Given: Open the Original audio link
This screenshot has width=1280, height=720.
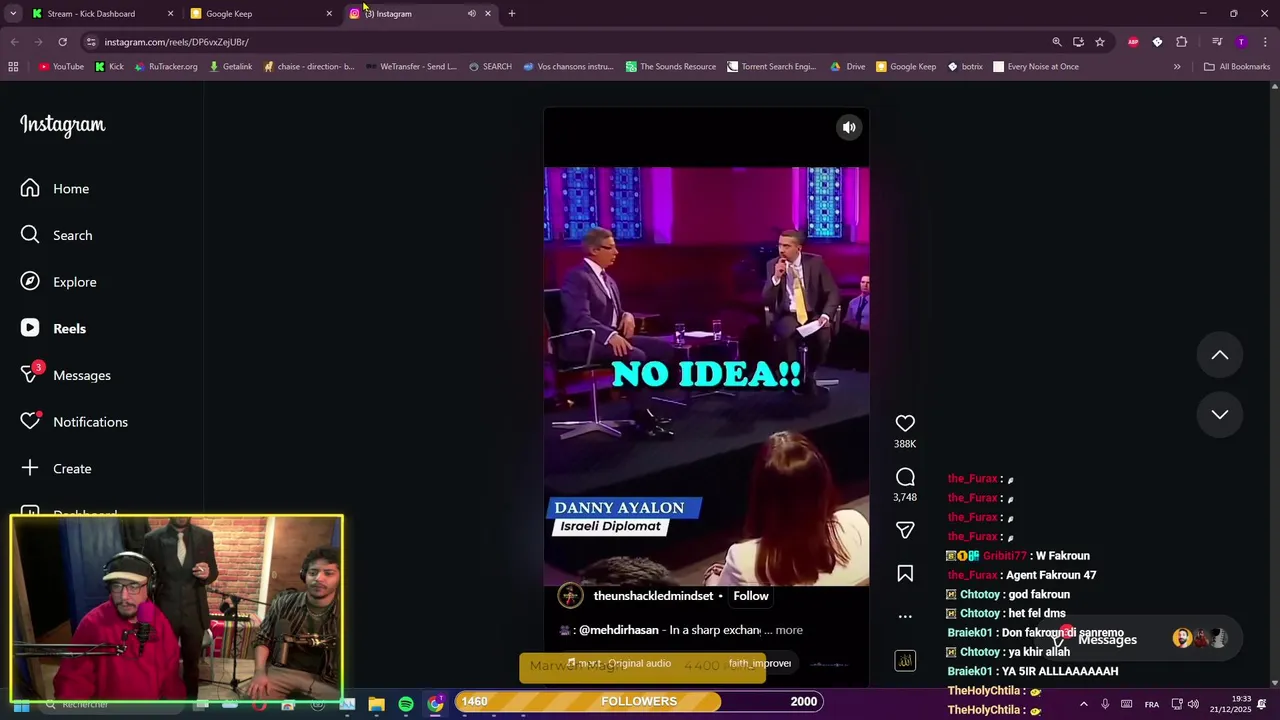Looking at the screenshot, I should pos(639,663).
